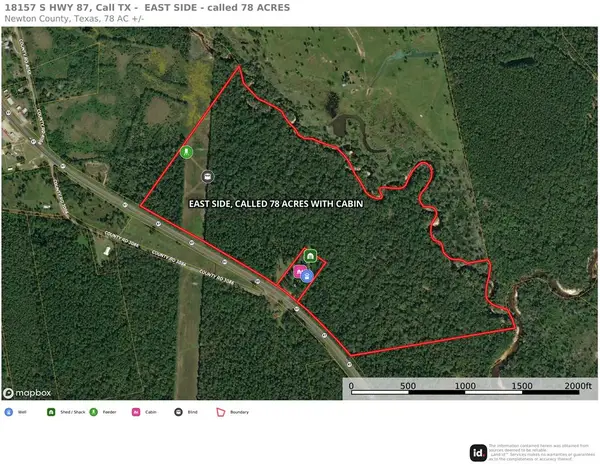Click the map title 18157 S HWY 87
The width and height of the screenshot is (600, 464).
click(147, 8)
